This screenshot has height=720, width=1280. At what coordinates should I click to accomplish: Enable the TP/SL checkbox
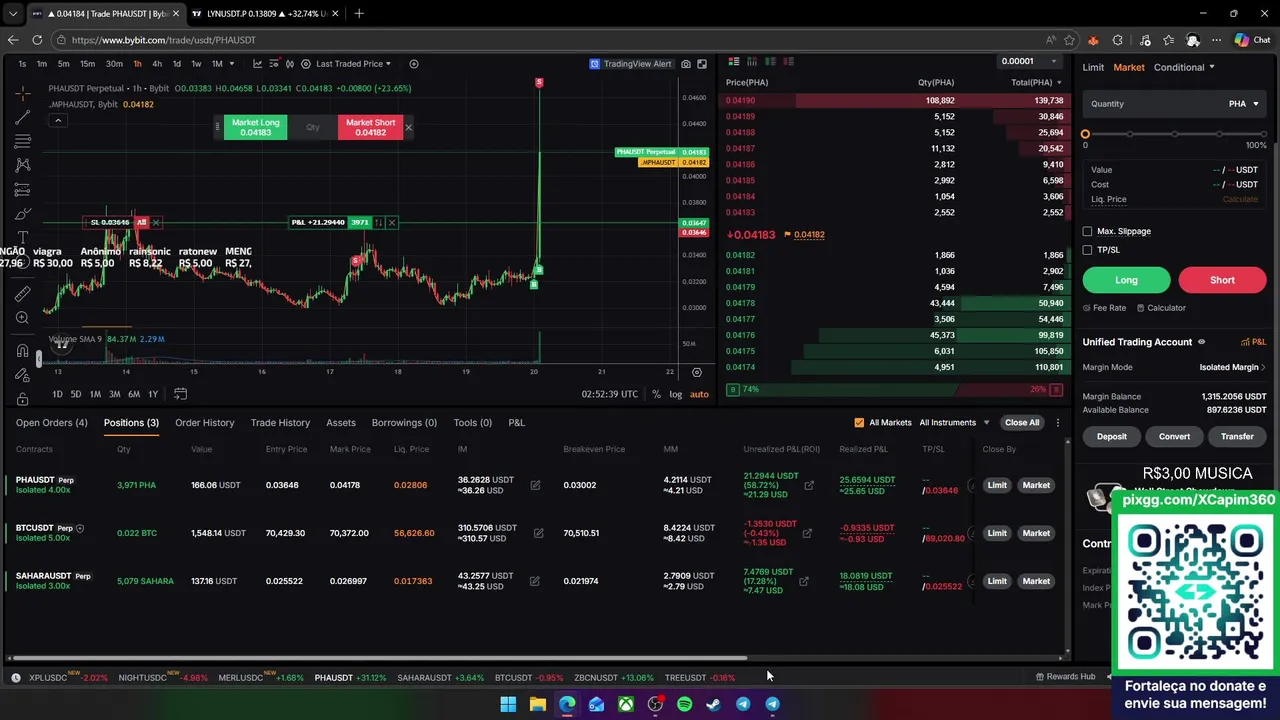coord(1087,250)
